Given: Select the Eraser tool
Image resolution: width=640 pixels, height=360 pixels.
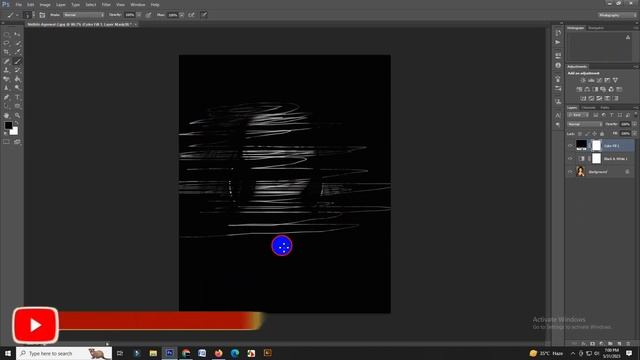Looking at the screenshot, I should (7, 79).
